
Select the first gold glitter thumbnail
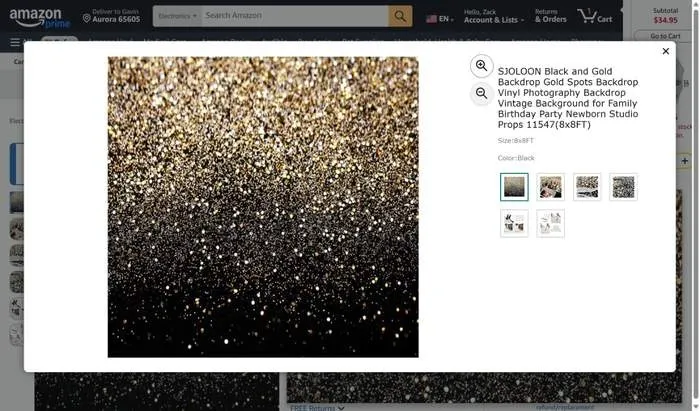coord(514,187)
